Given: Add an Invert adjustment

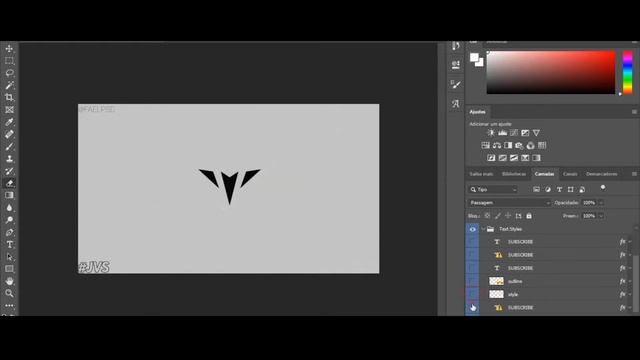Looking at the screenshot, I should coord(491,158).
